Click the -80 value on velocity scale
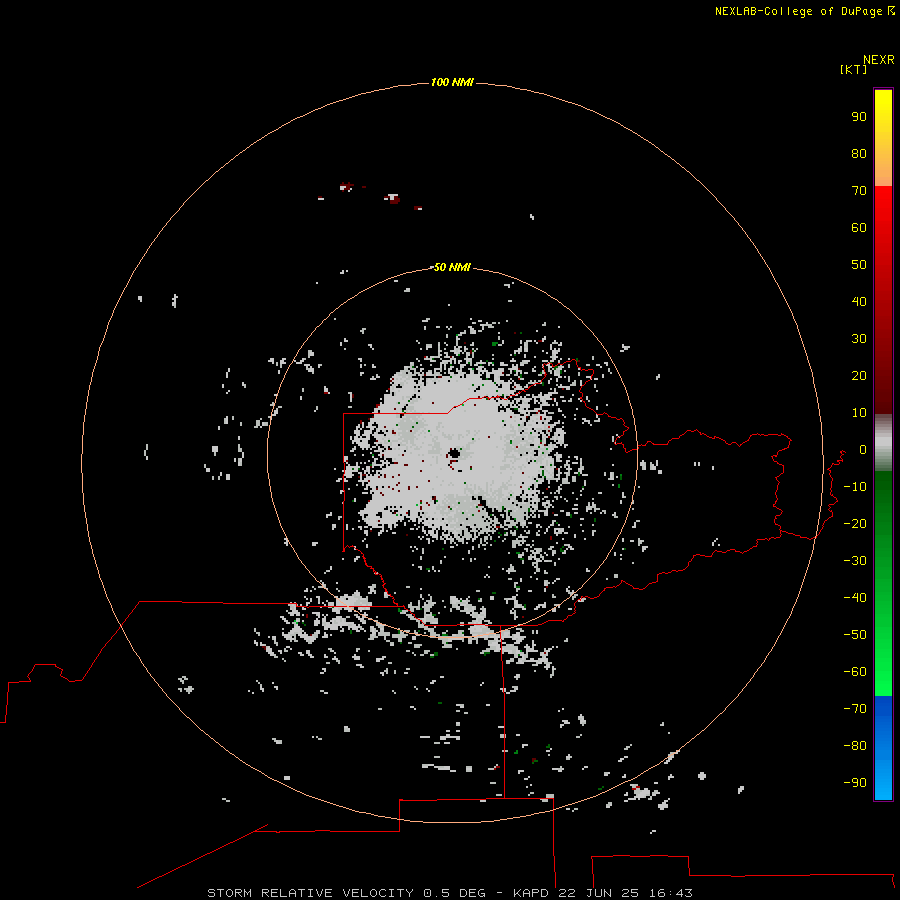 (x=855, y=746)
